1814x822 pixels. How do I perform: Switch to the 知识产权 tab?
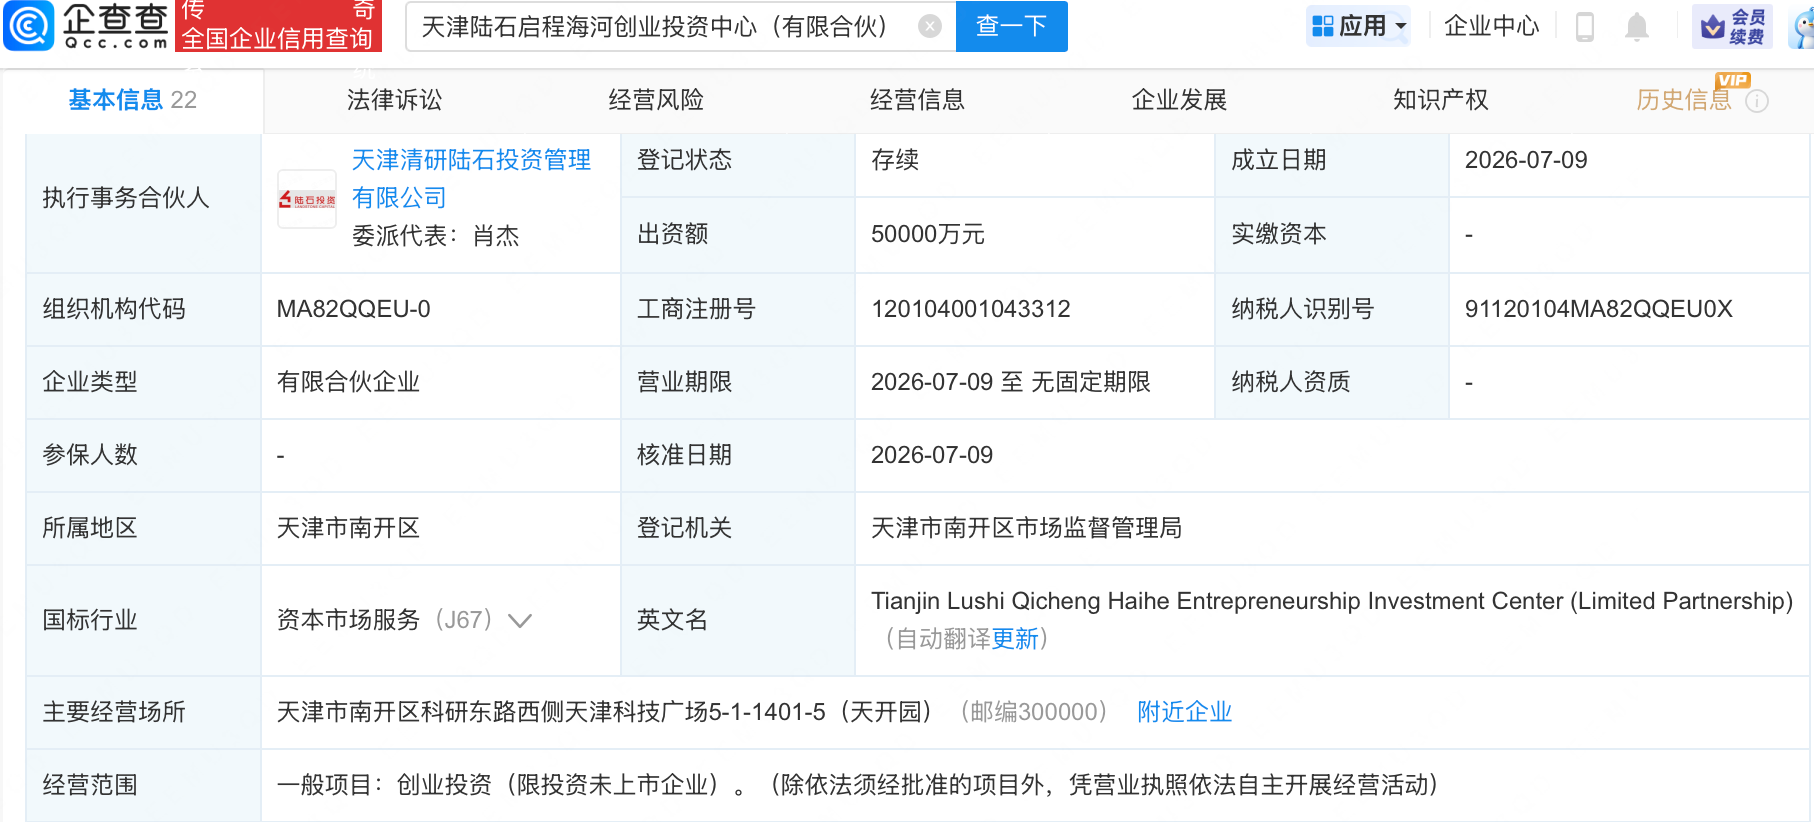pyautogui.click(x=1441, y=100)
